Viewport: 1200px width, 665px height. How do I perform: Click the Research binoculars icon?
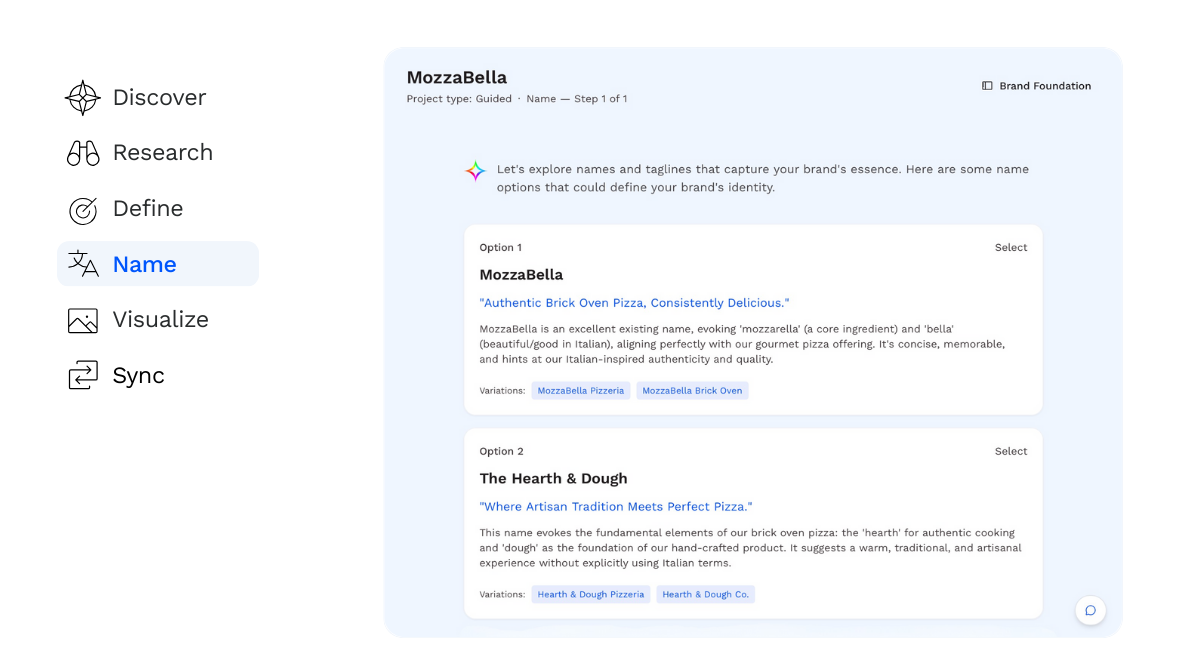click(83, 153)
